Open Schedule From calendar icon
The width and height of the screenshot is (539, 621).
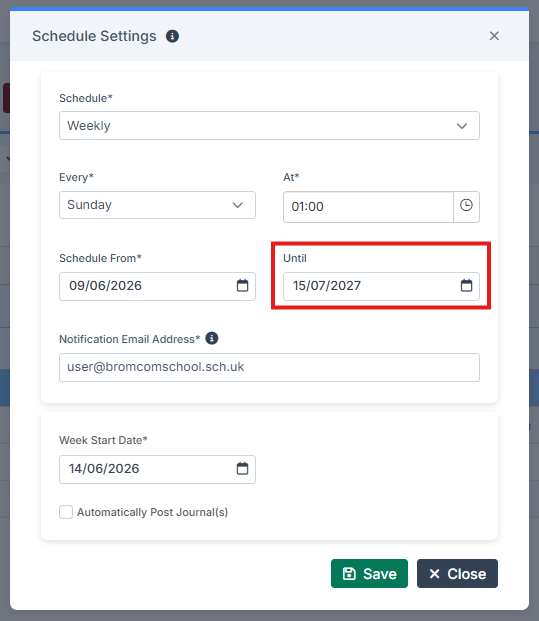coord(242,285)
